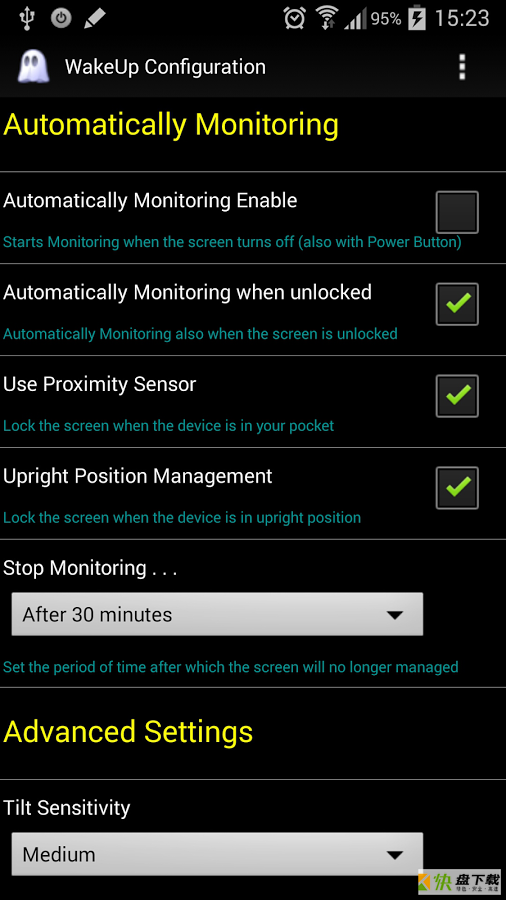The image size is (506, 900).
Task: Tap the alarm clock status icon
Action: (x=294, y=19)
